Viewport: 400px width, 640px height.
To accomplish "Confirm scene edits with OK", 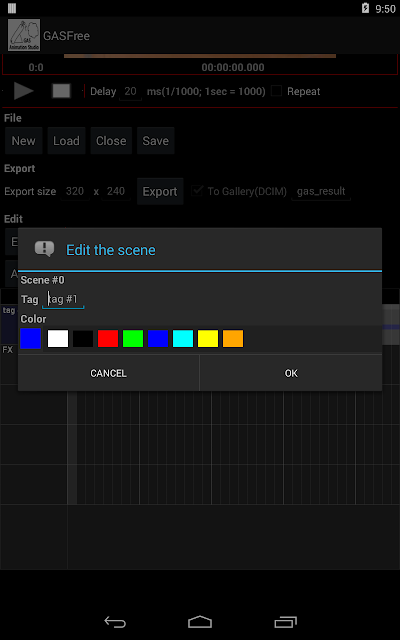I will coord(291,373).
